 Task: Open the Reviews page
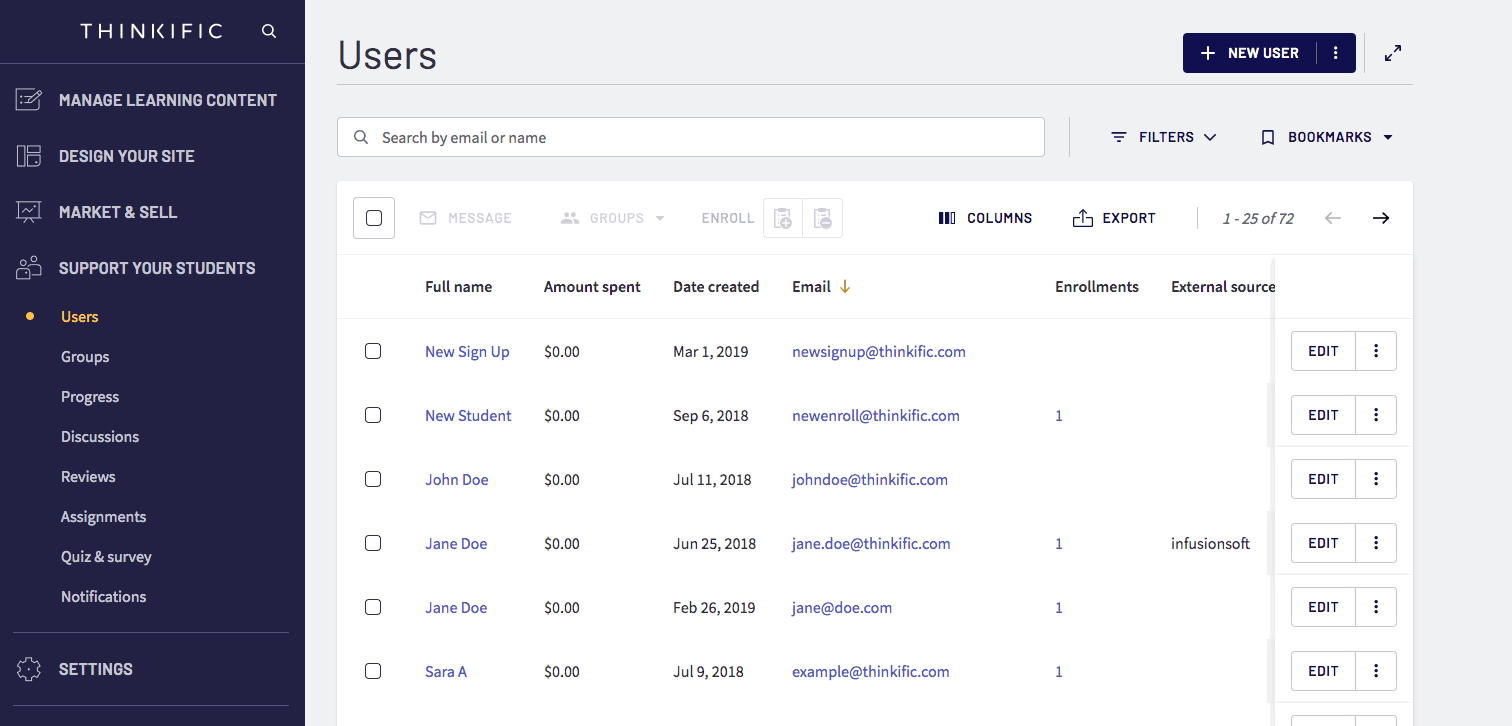point(88,477)
